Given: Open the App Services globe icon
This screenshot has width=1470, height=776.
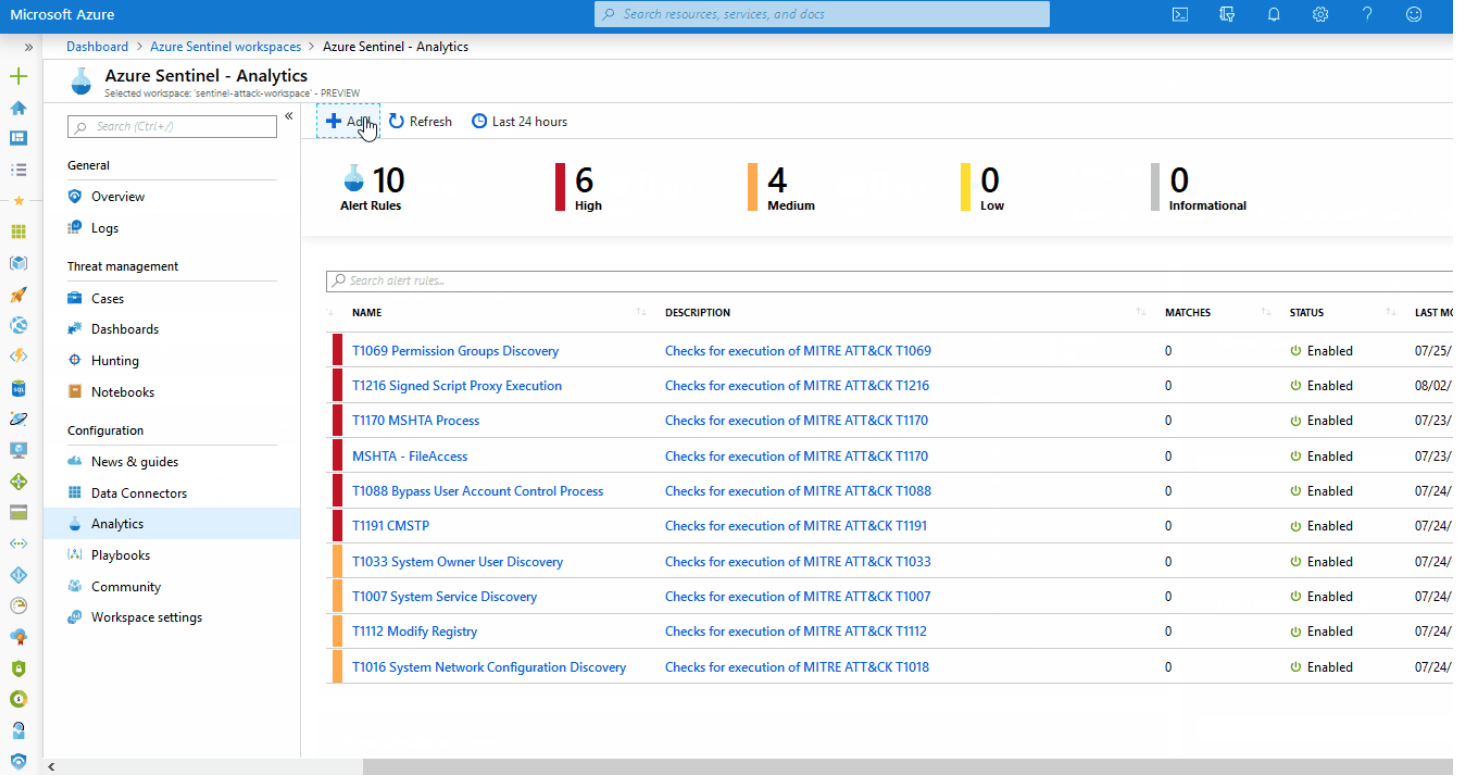Looking at the screenshot, I should tap(18, 325).
